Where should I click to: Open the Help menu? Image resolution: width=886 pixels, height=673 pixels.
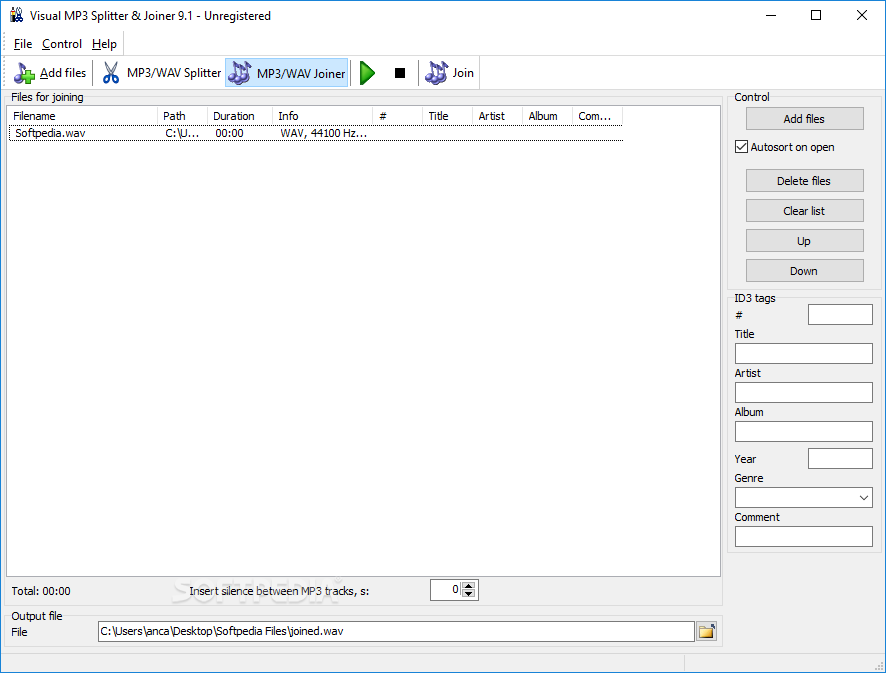pos(104,44)
